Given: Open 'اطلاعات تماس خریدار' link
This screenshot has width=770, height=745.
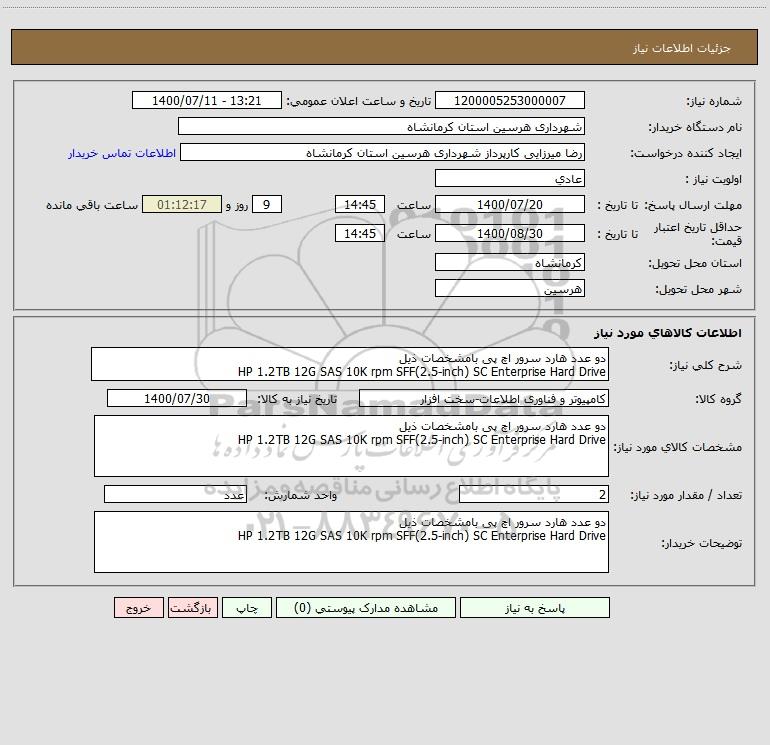Looking at the screenshot, I should coord(122,153).
